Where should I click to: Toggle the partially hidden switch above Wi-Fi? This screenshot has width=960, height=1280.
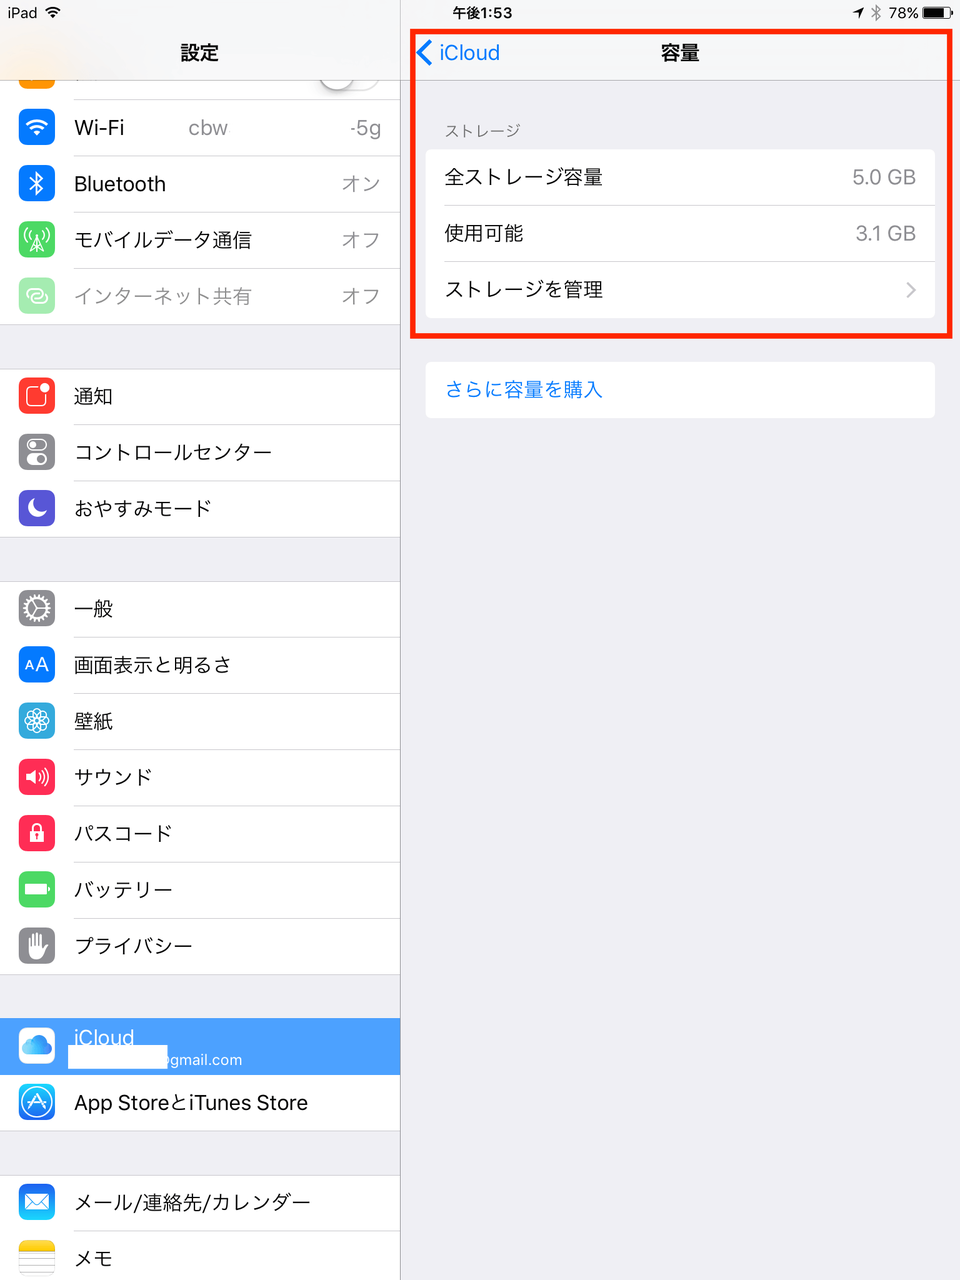coord(349,84)
